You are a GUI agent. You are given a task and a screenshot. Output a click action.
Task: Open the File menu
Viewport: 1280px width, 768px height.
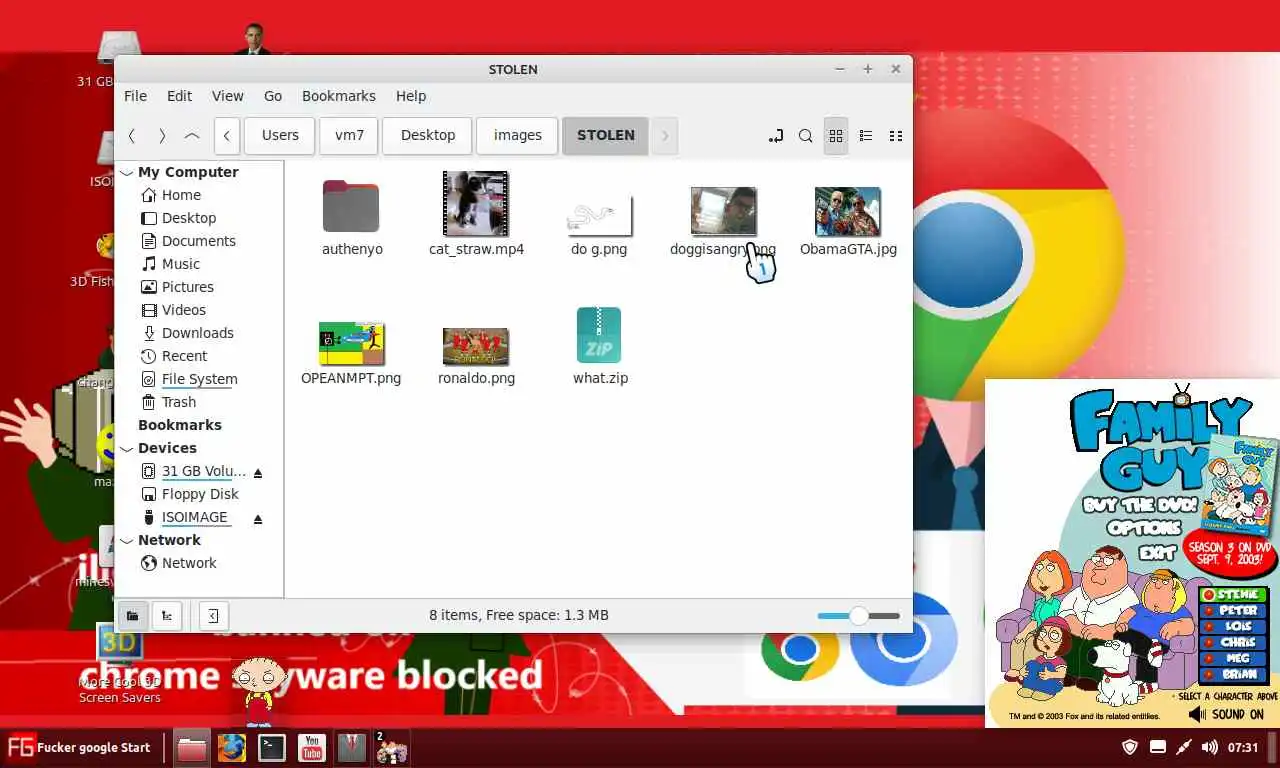tap(135, 96)
